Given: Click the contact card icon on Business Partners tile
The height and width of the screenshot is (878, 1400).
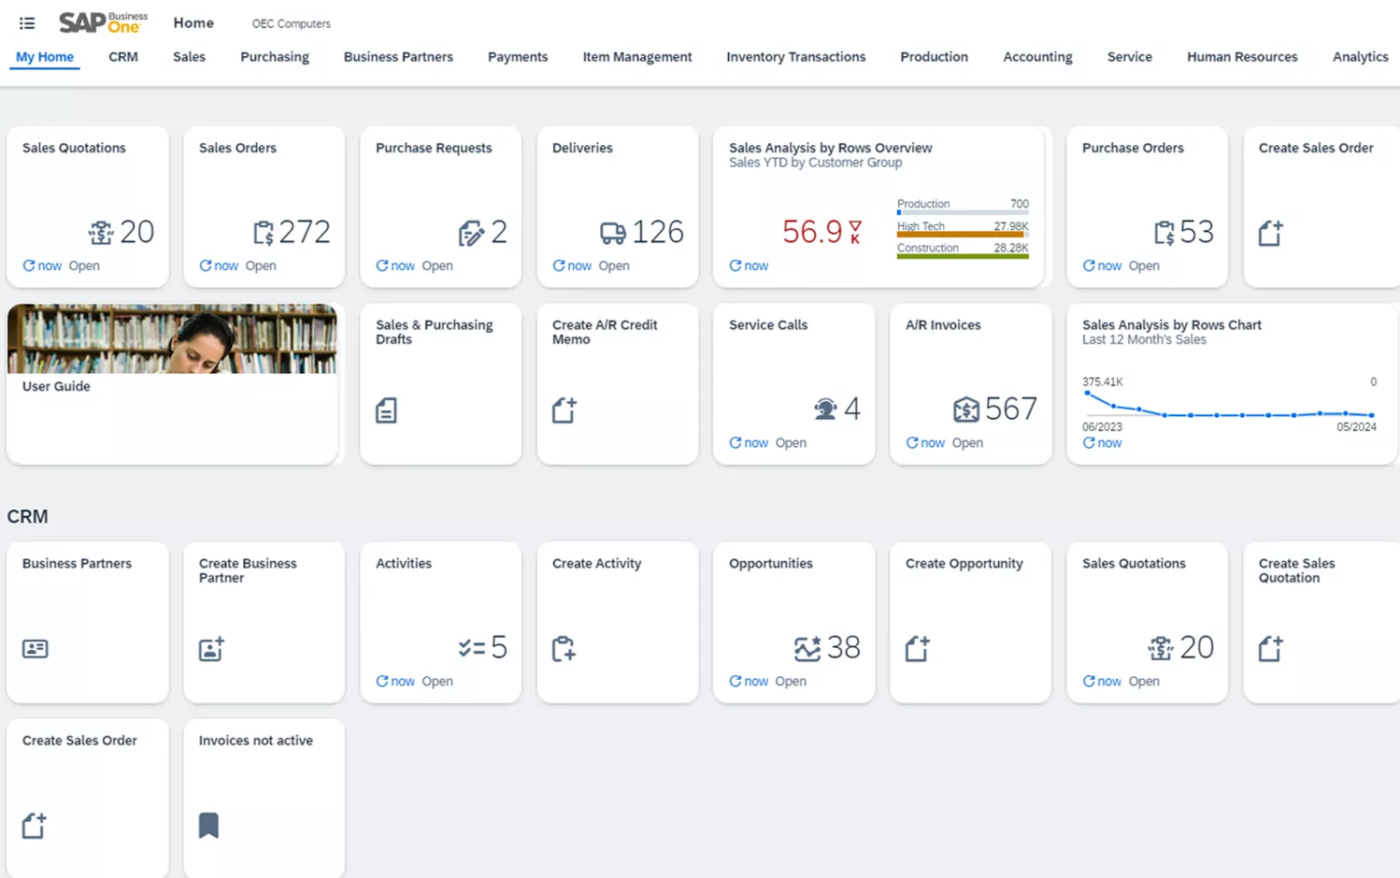Looking at the screenshot, I should click(35, 648).
